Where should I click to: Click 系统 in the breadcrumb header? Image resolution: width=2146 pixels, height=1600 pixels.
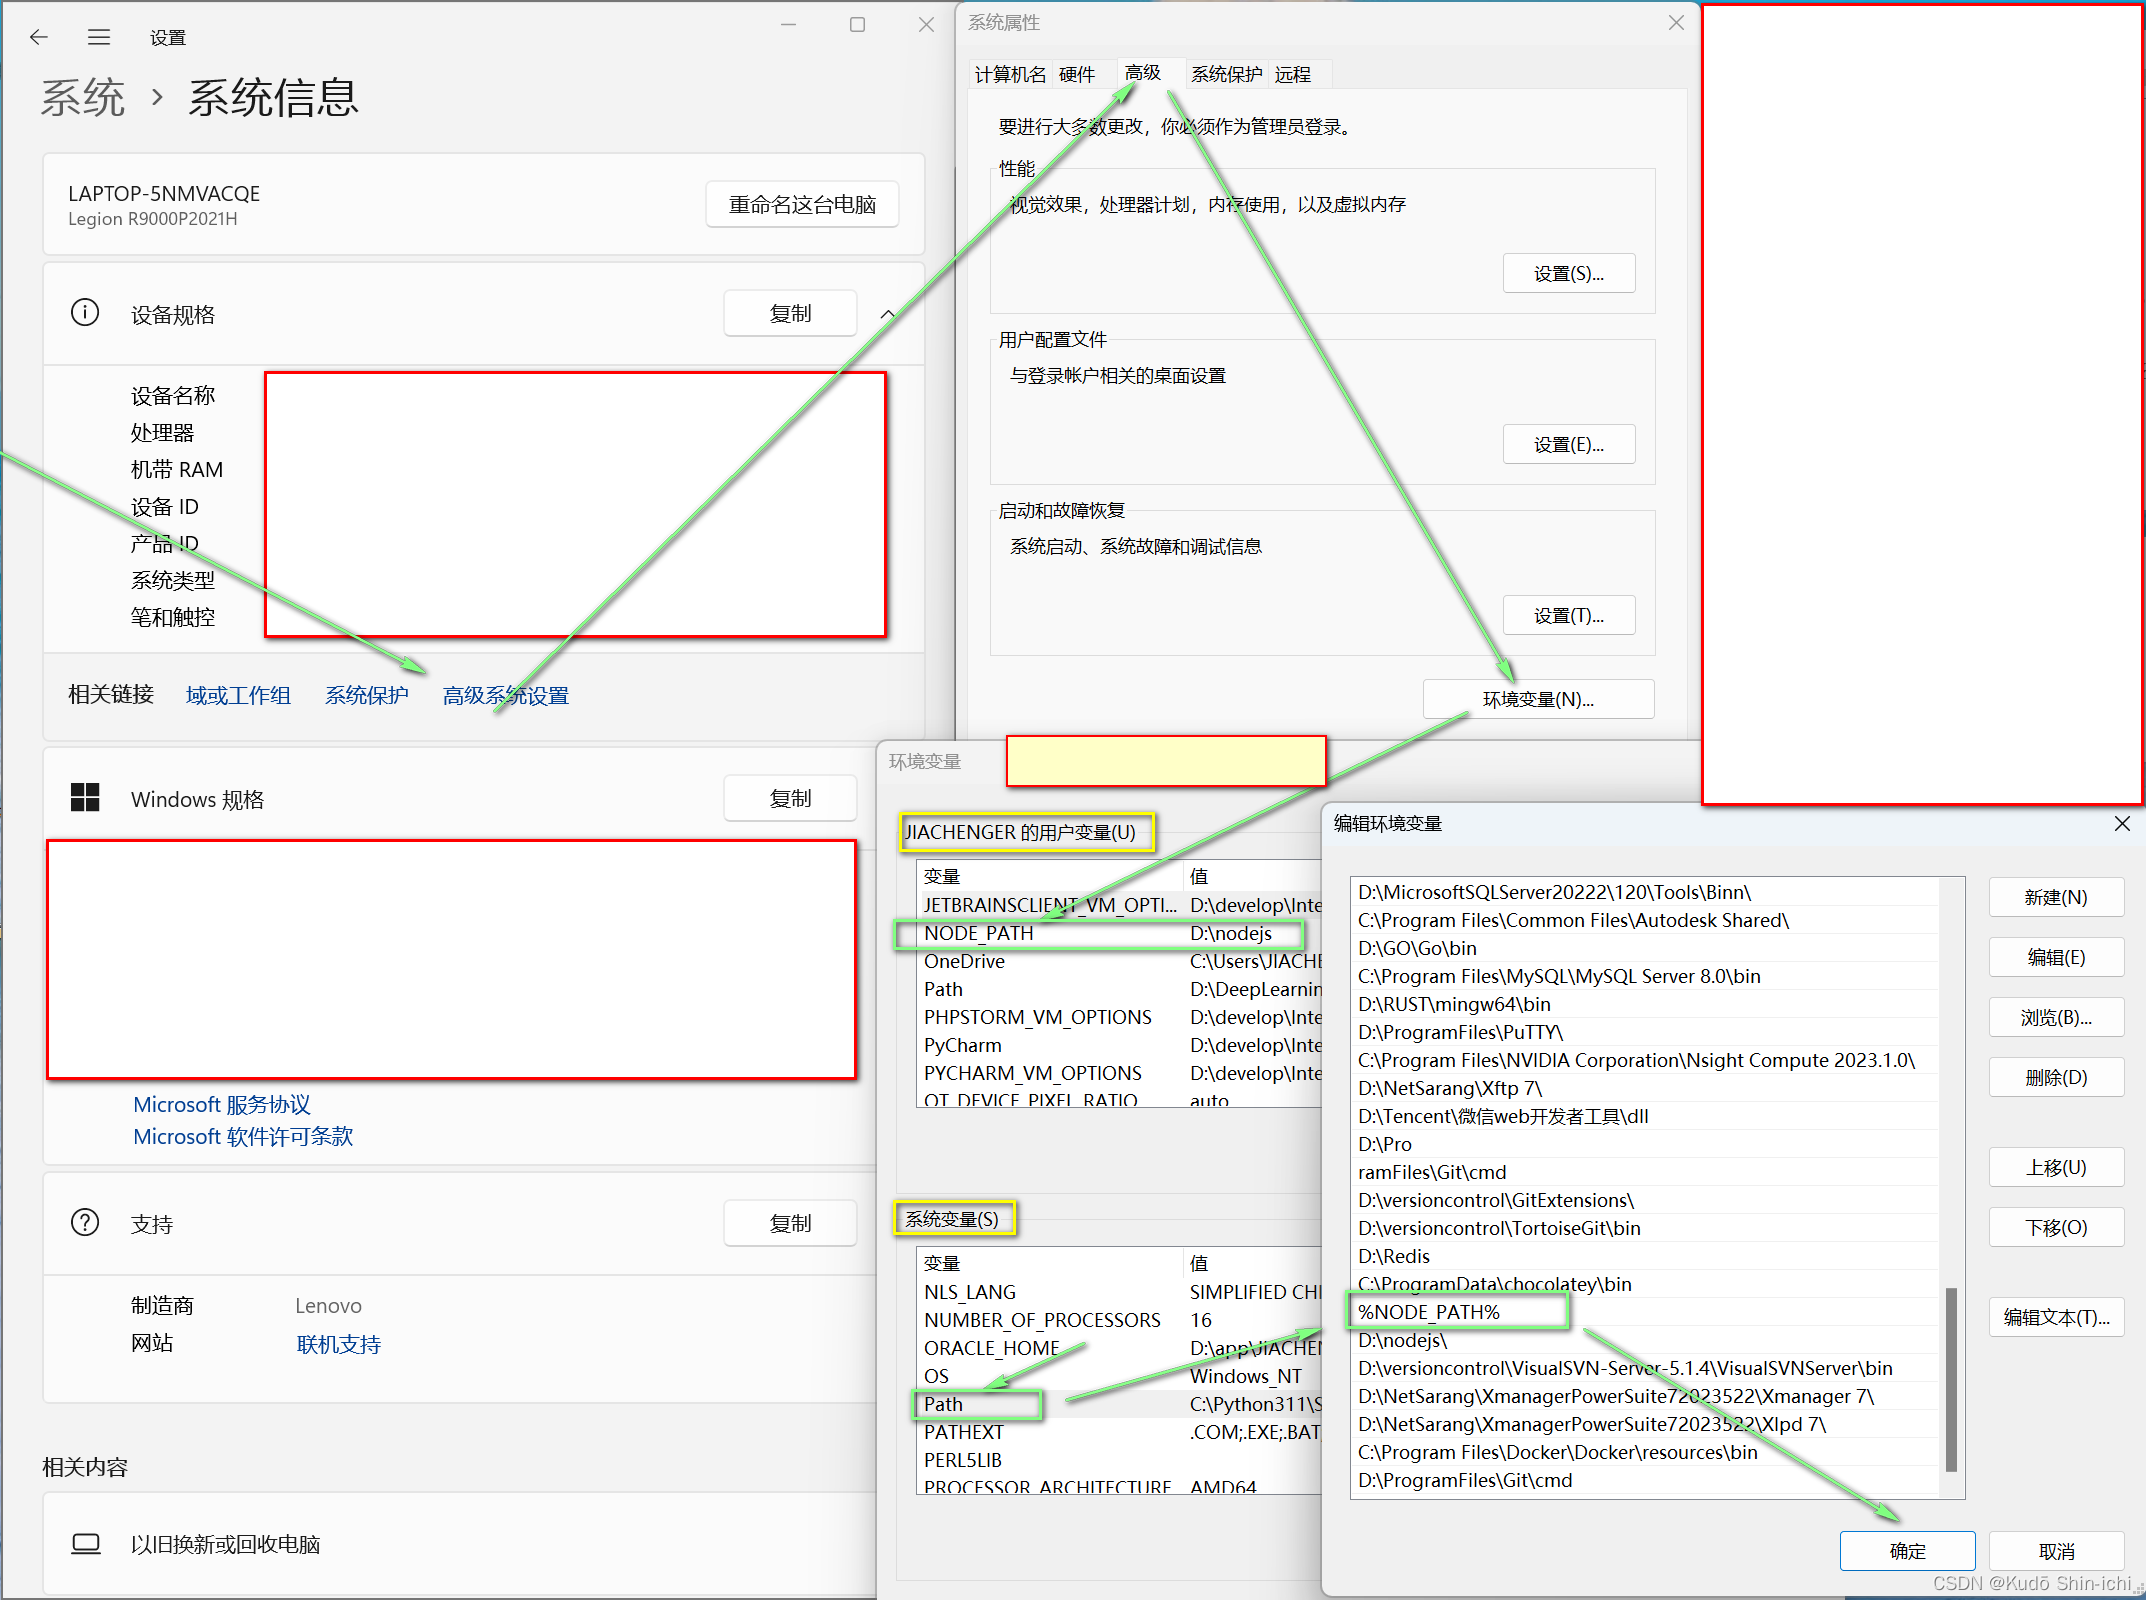(83, 98)
